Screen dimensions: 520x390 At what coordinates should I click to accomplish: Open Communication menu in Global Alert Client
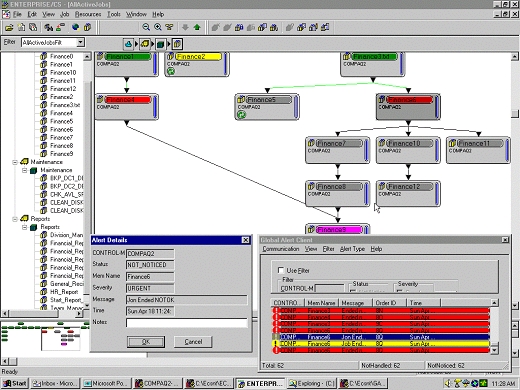coord(281,249)
